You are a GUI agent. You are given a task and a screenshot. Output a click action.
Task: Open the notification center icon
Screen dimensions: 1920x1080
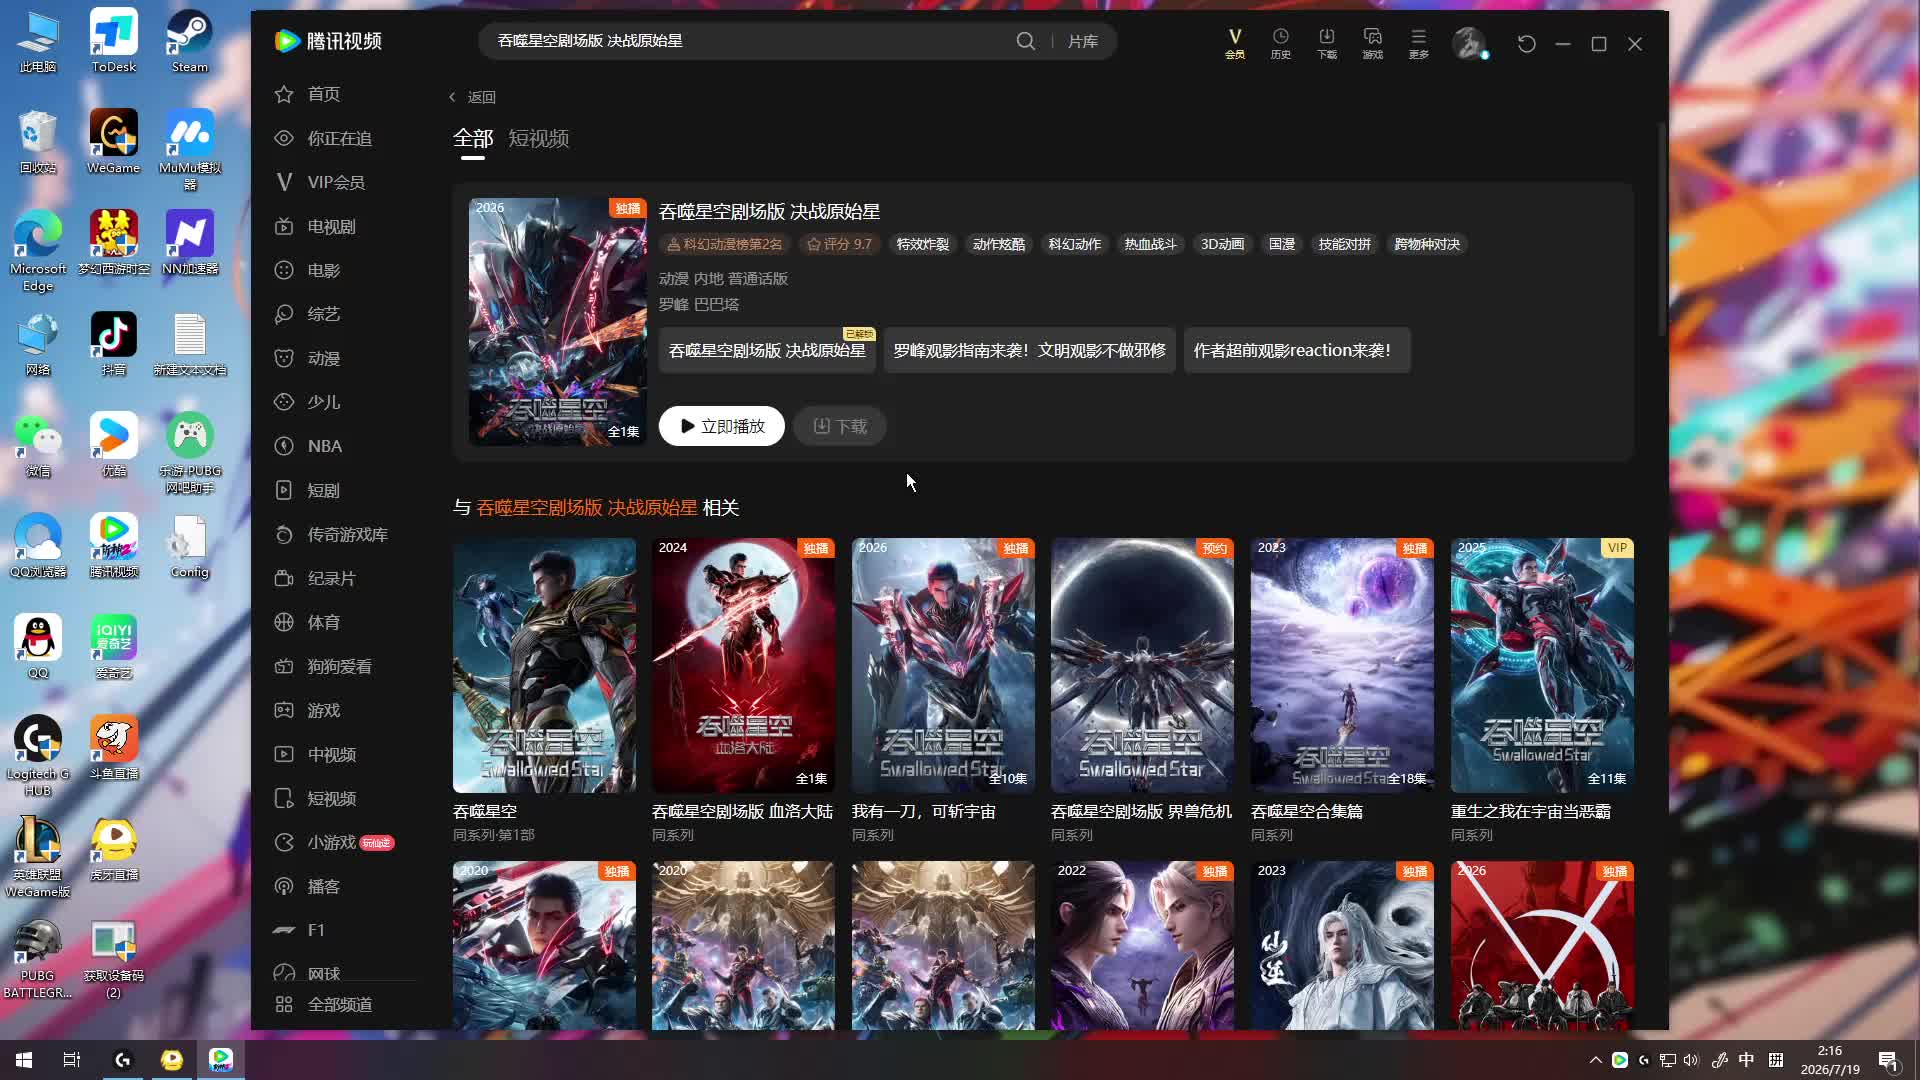pyautogui.click(x=1888, y=1060)
